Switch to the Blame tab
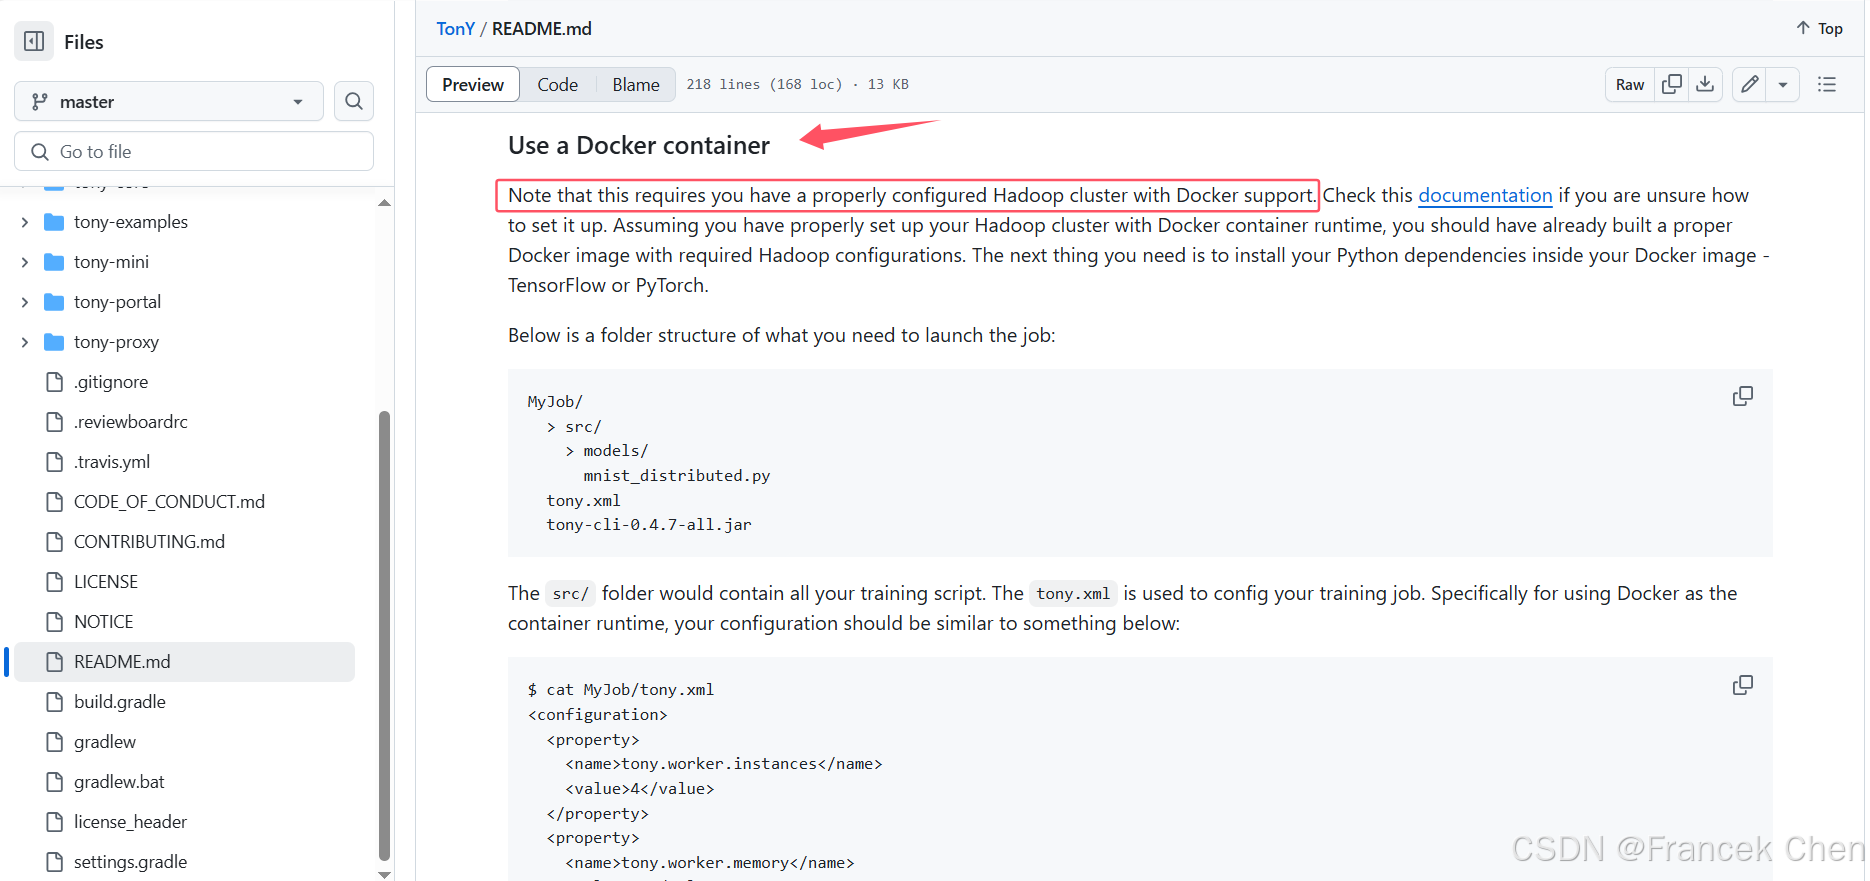The width and height of the screenshot is (1870, 881). pos(635,85)
